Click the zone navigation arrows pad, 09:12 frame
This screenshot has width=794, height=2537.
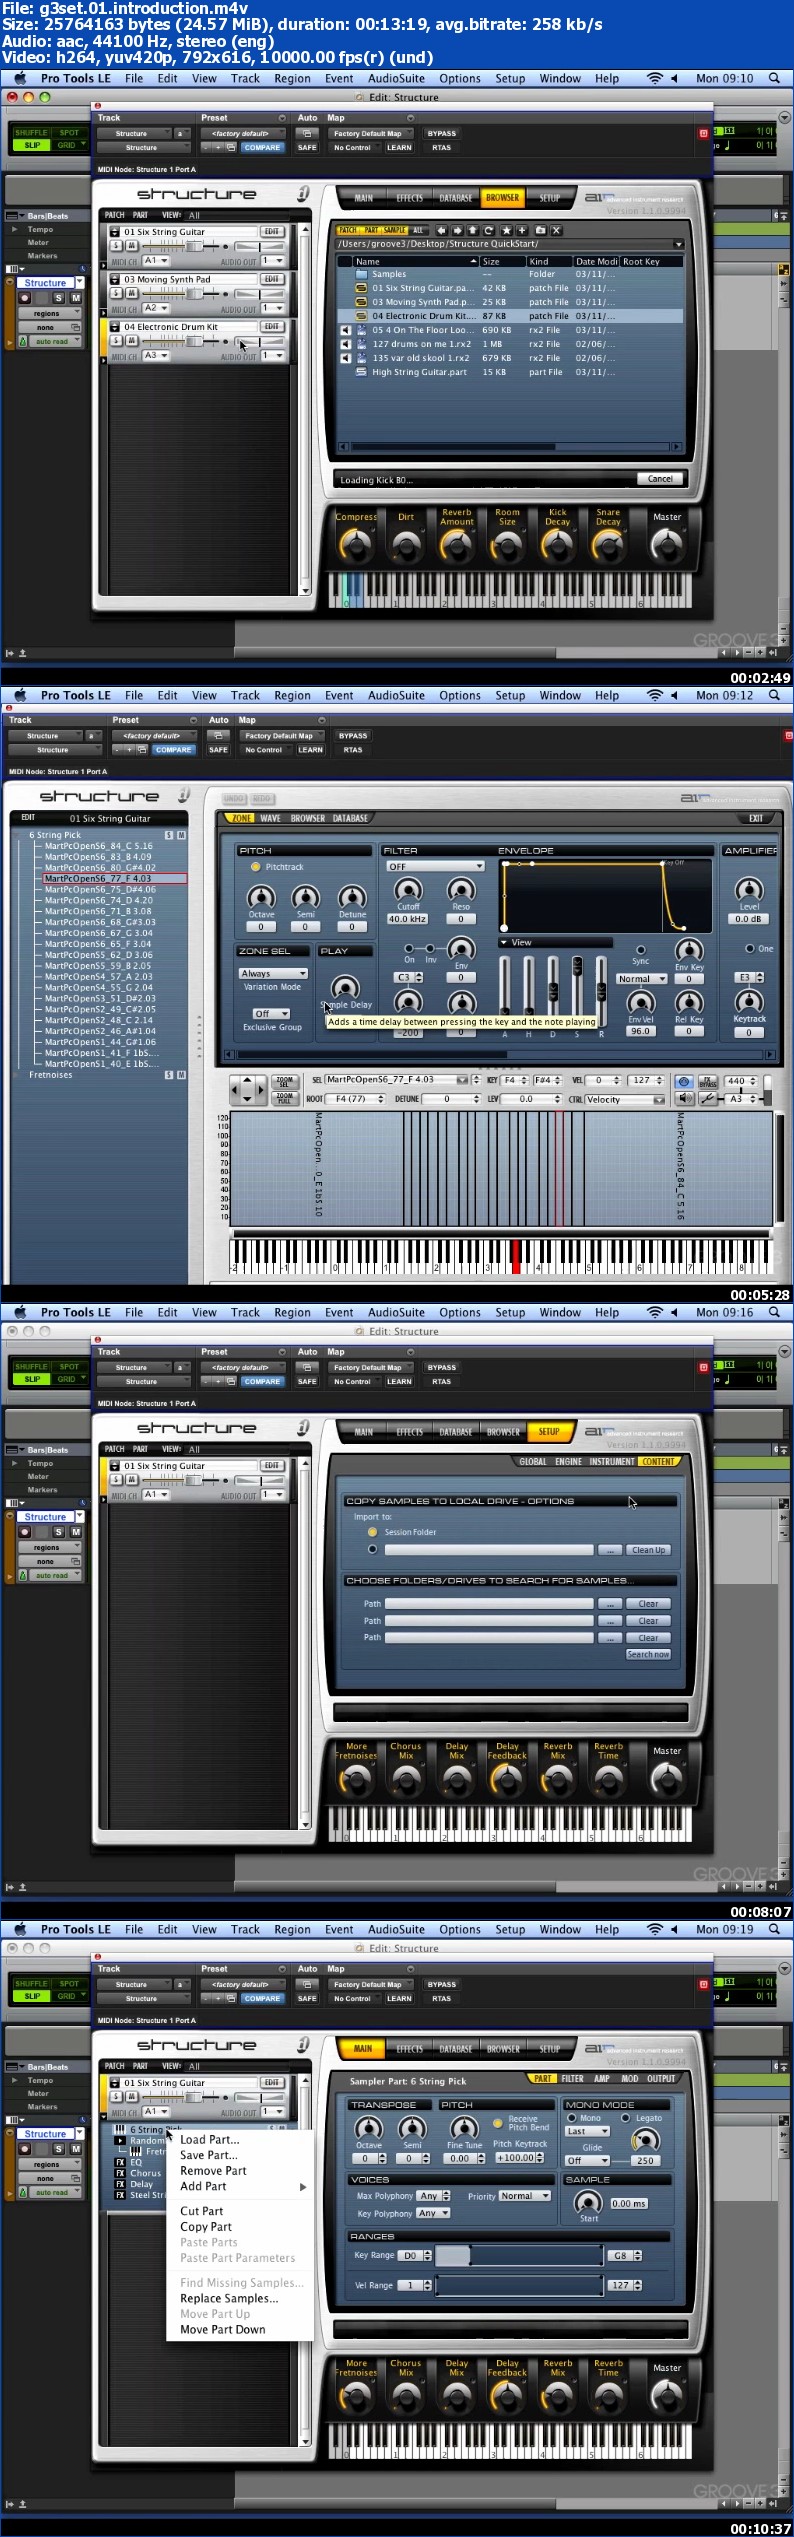click(x=248, y=1090)
